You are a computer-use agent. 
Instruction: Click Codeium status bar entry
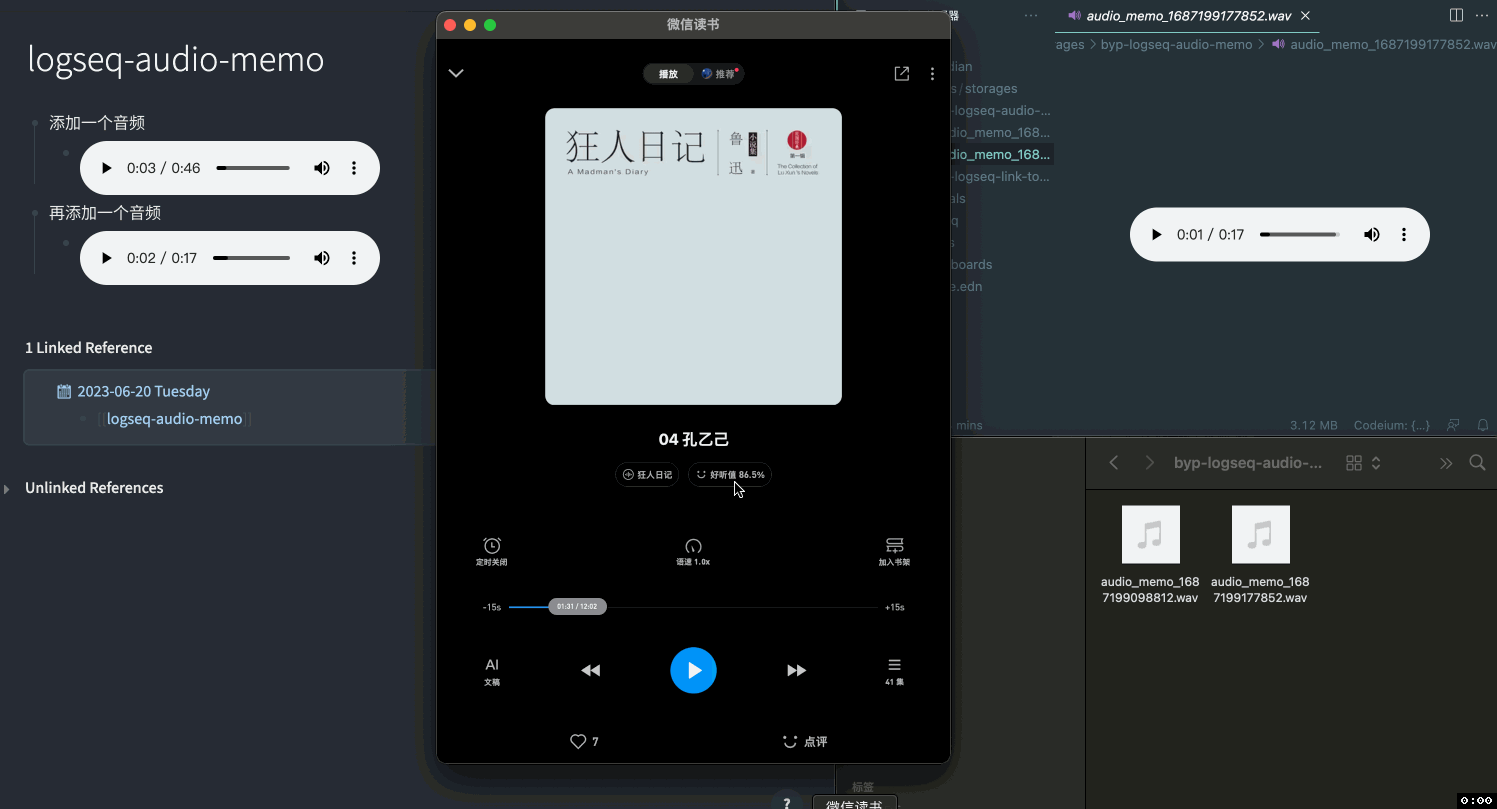pos(1391,425)
